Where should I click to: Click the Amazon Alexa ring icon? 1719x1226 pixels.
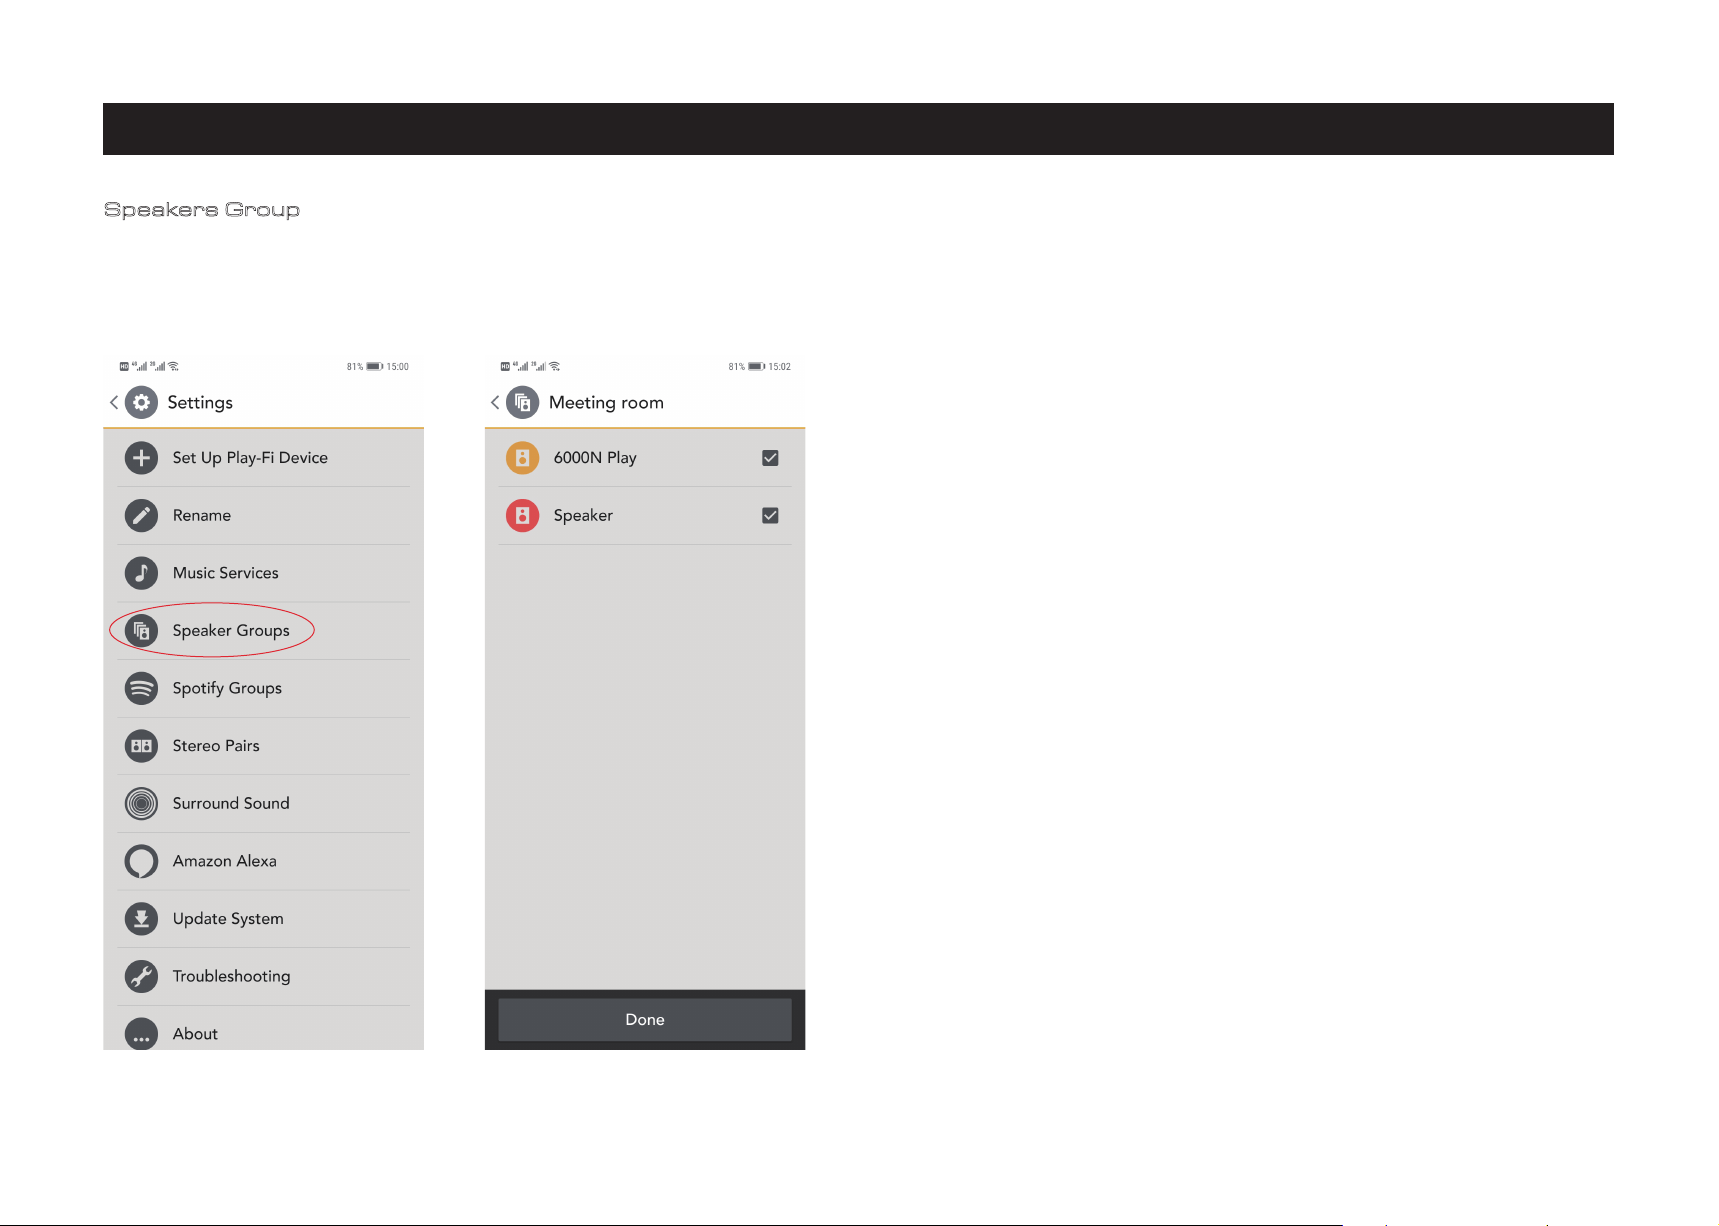(x=141, y=861)
